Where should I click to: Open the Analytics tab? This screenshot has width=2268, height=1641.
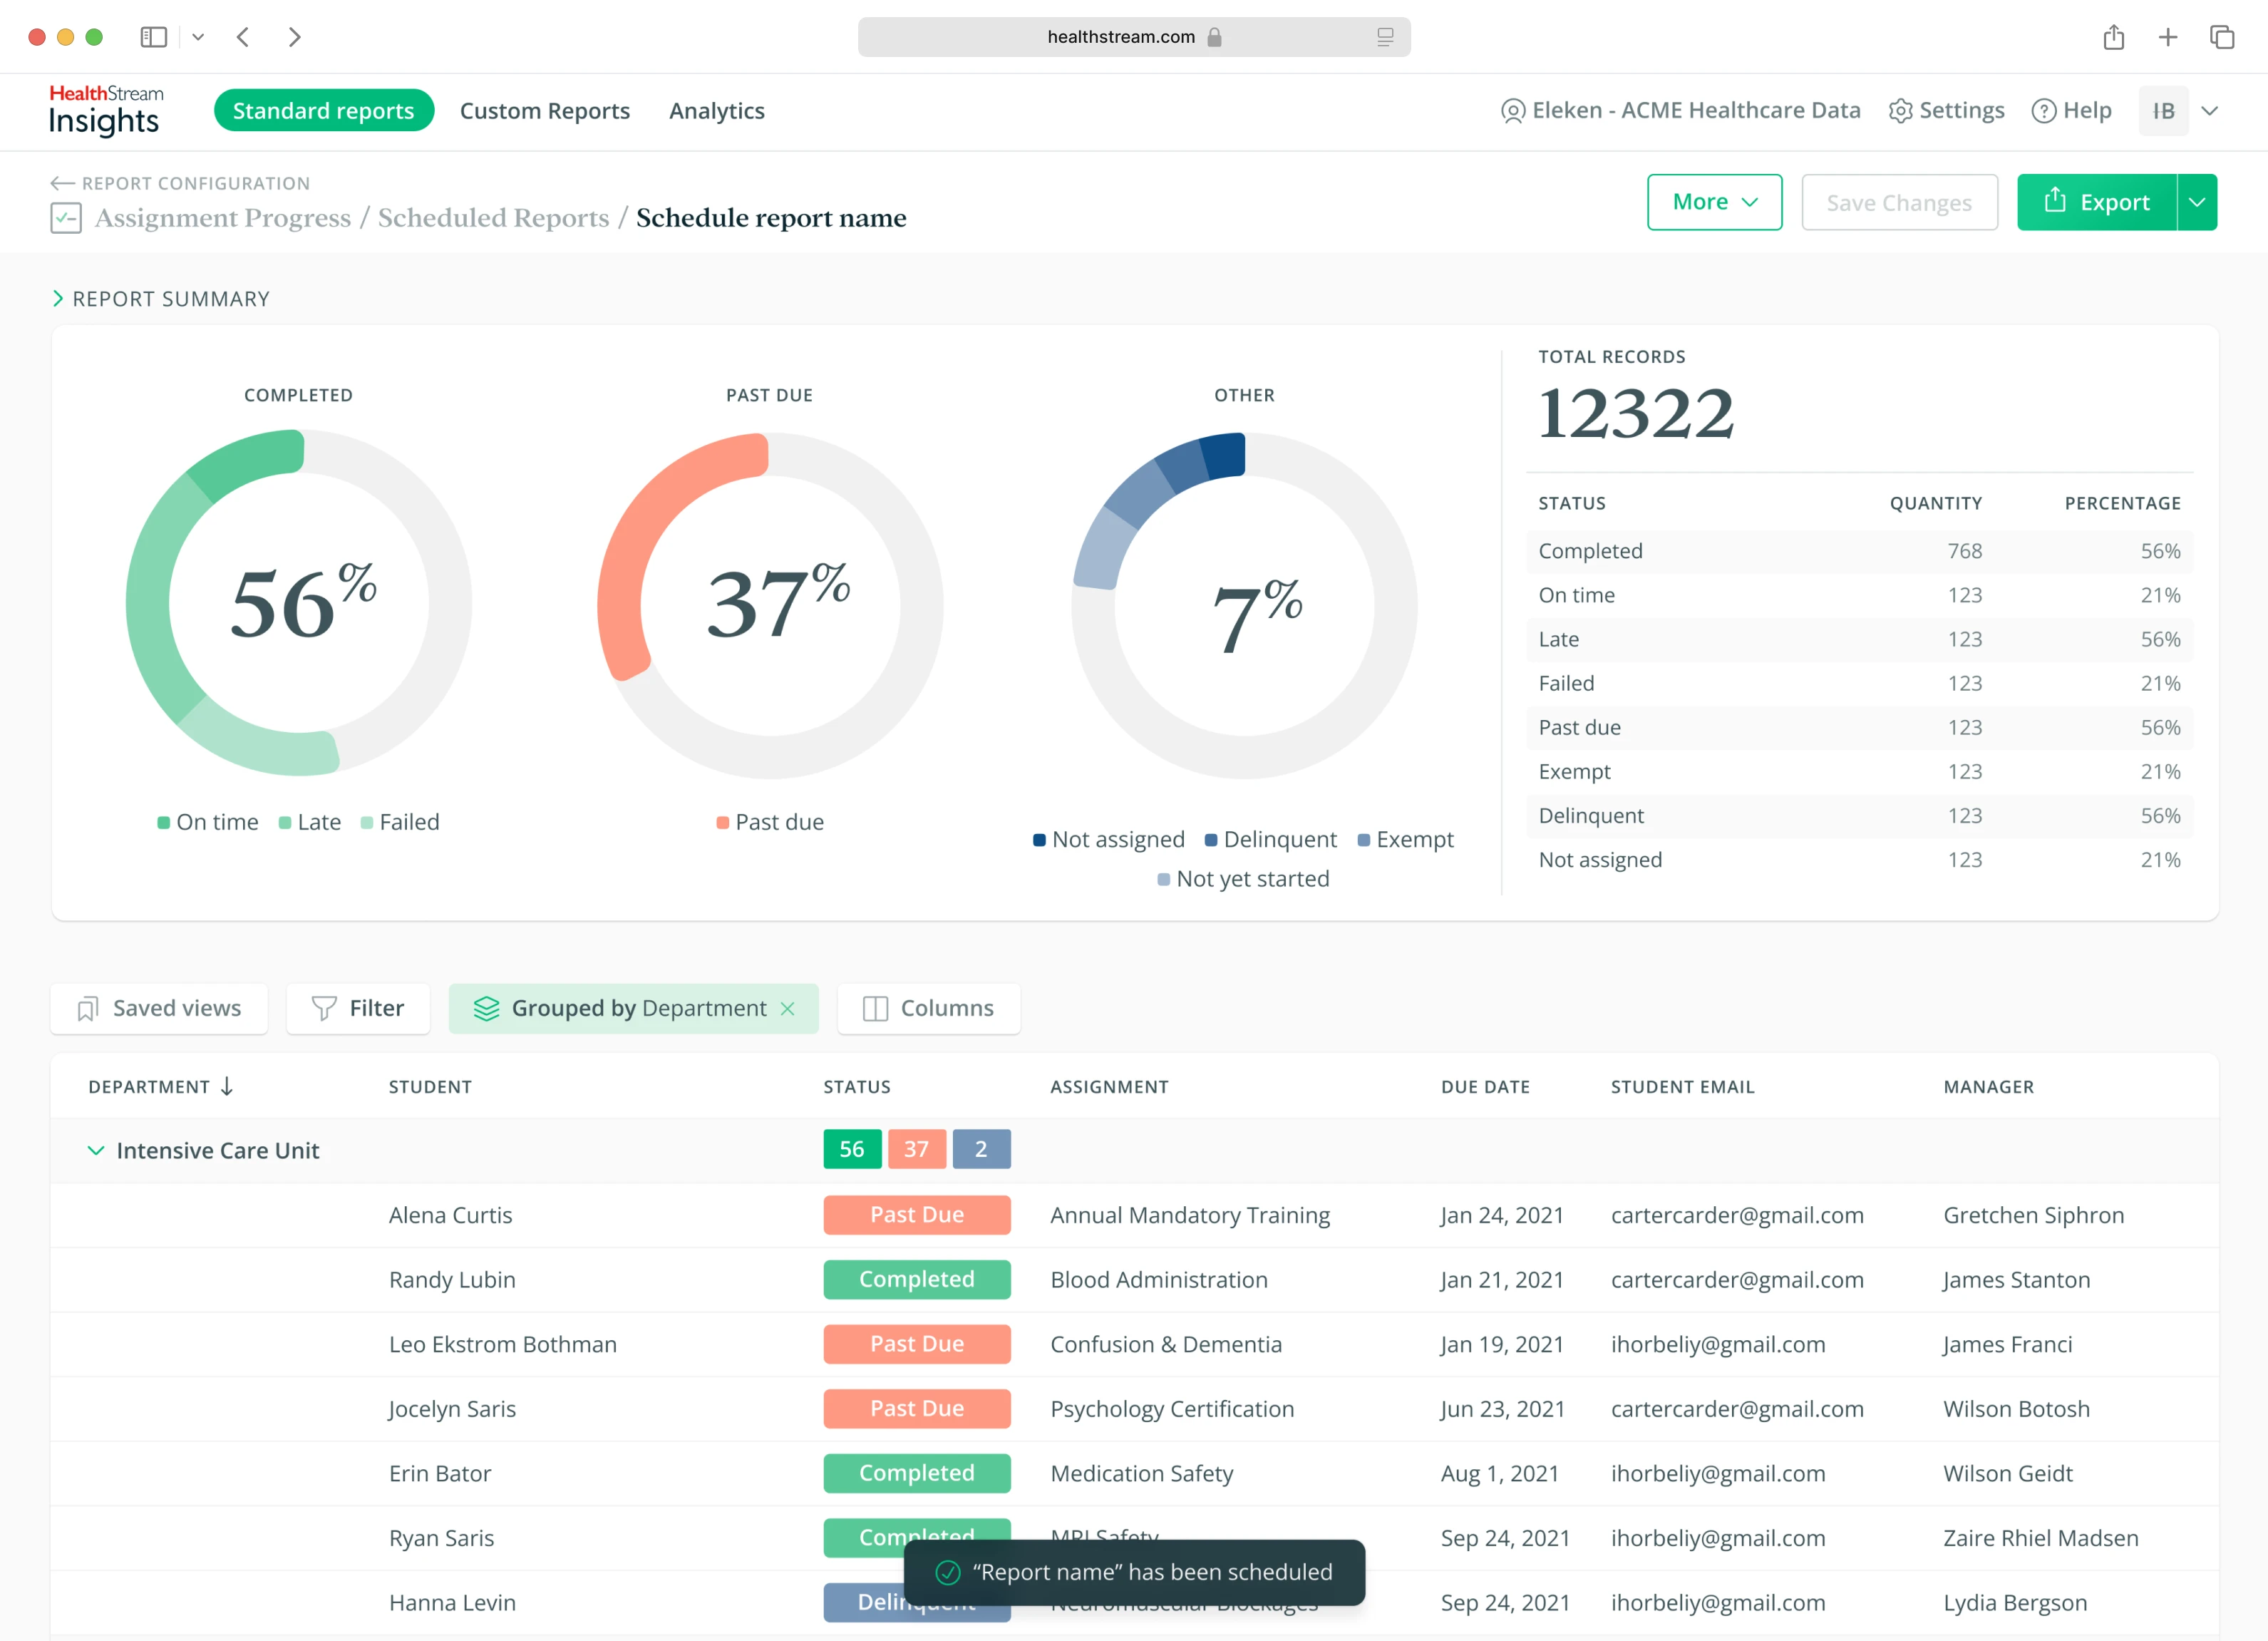tap(716, 111)
